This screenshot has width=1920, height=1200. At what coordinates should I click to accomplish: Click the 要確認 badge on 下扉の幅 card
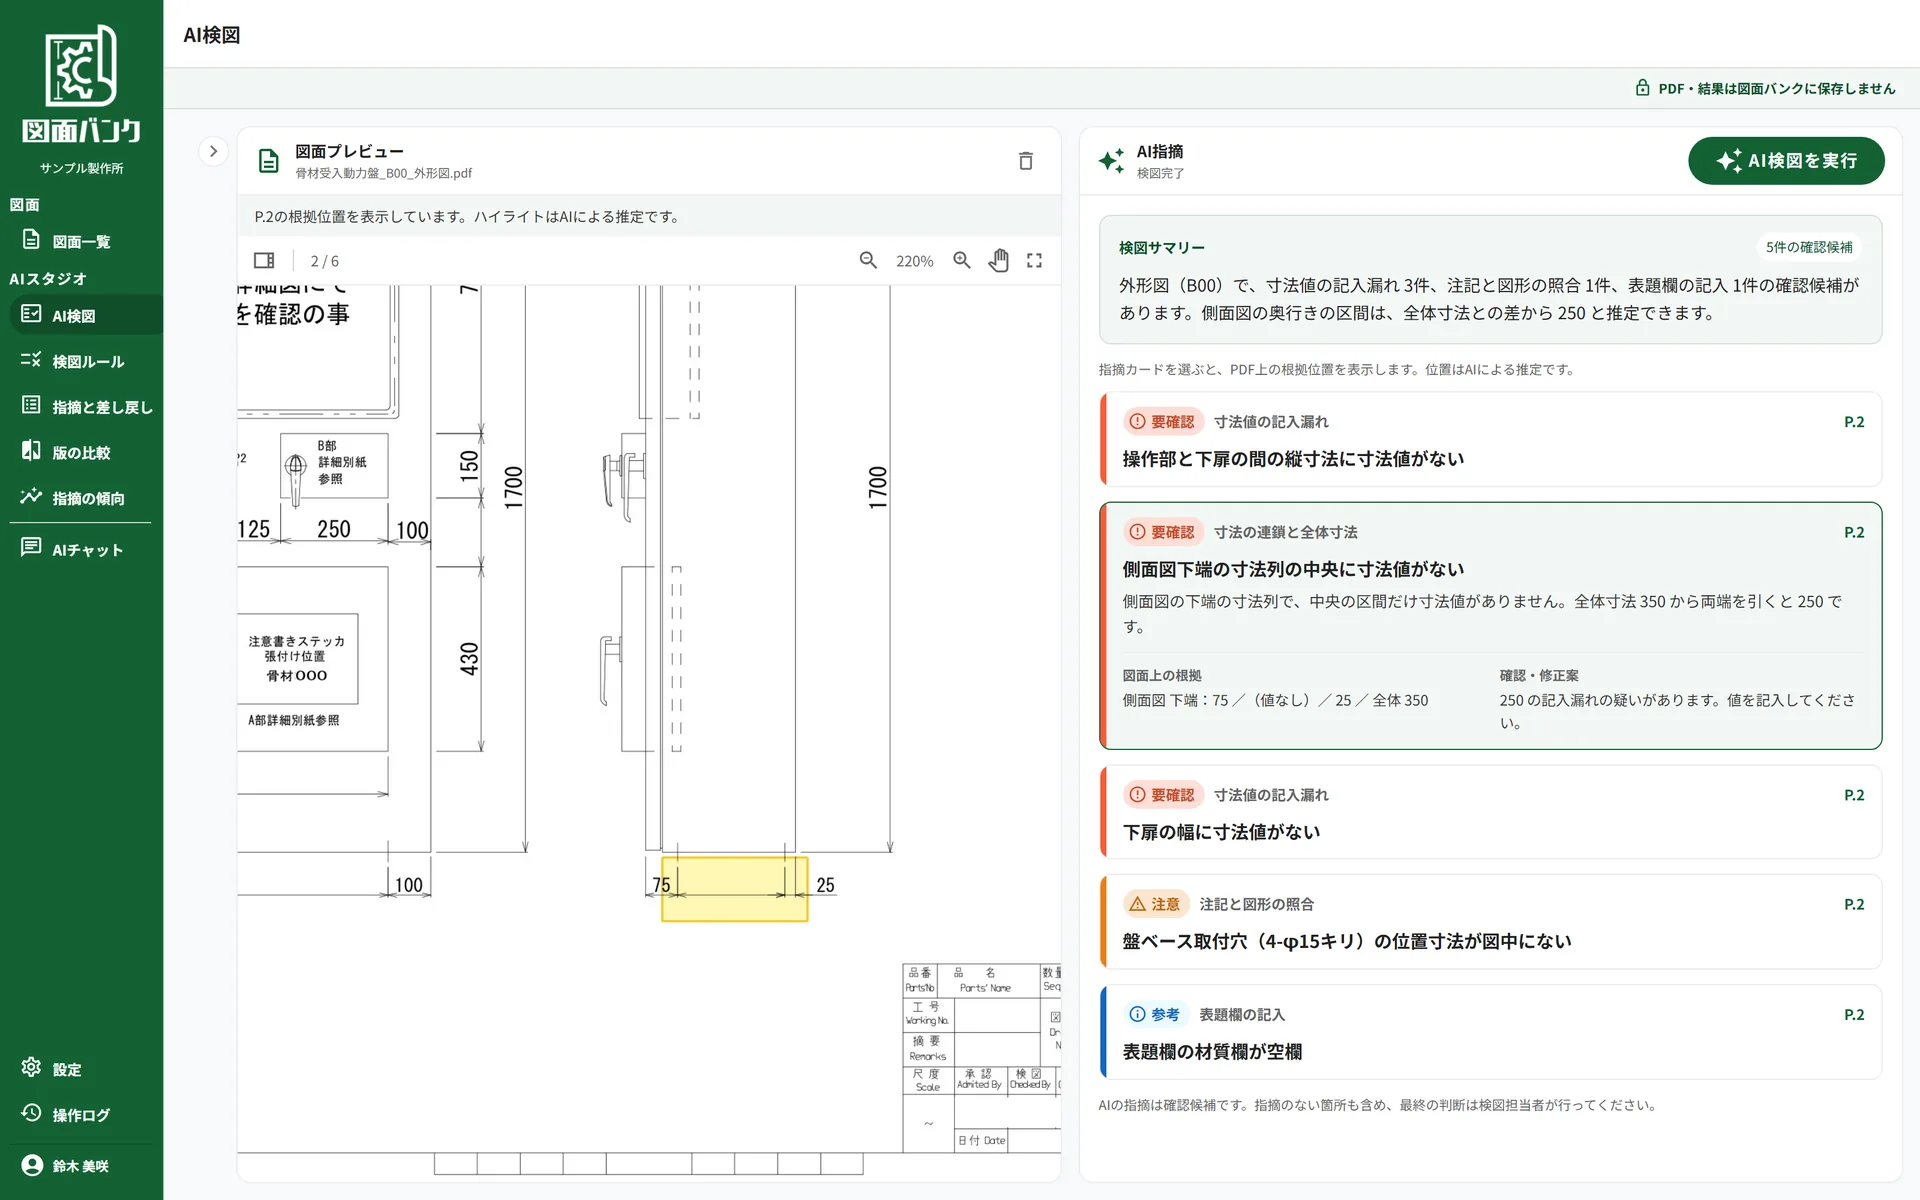[1163, 795]
